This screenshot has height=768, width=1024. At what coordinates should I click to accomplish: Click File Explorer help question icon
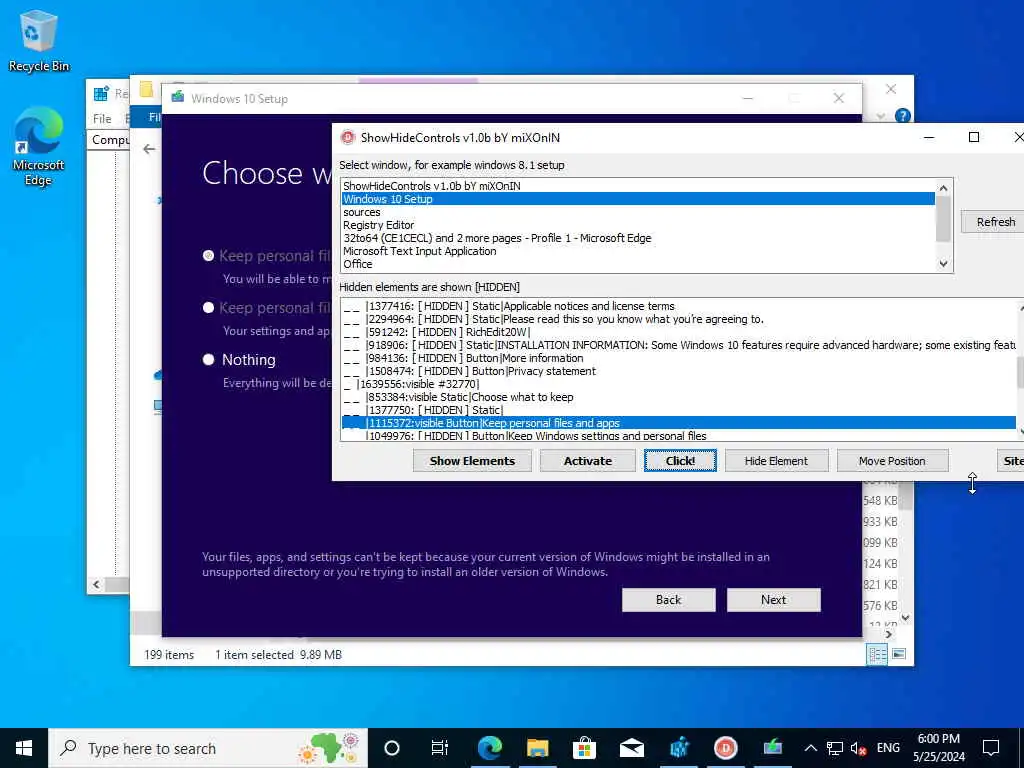tap(903, 116)
